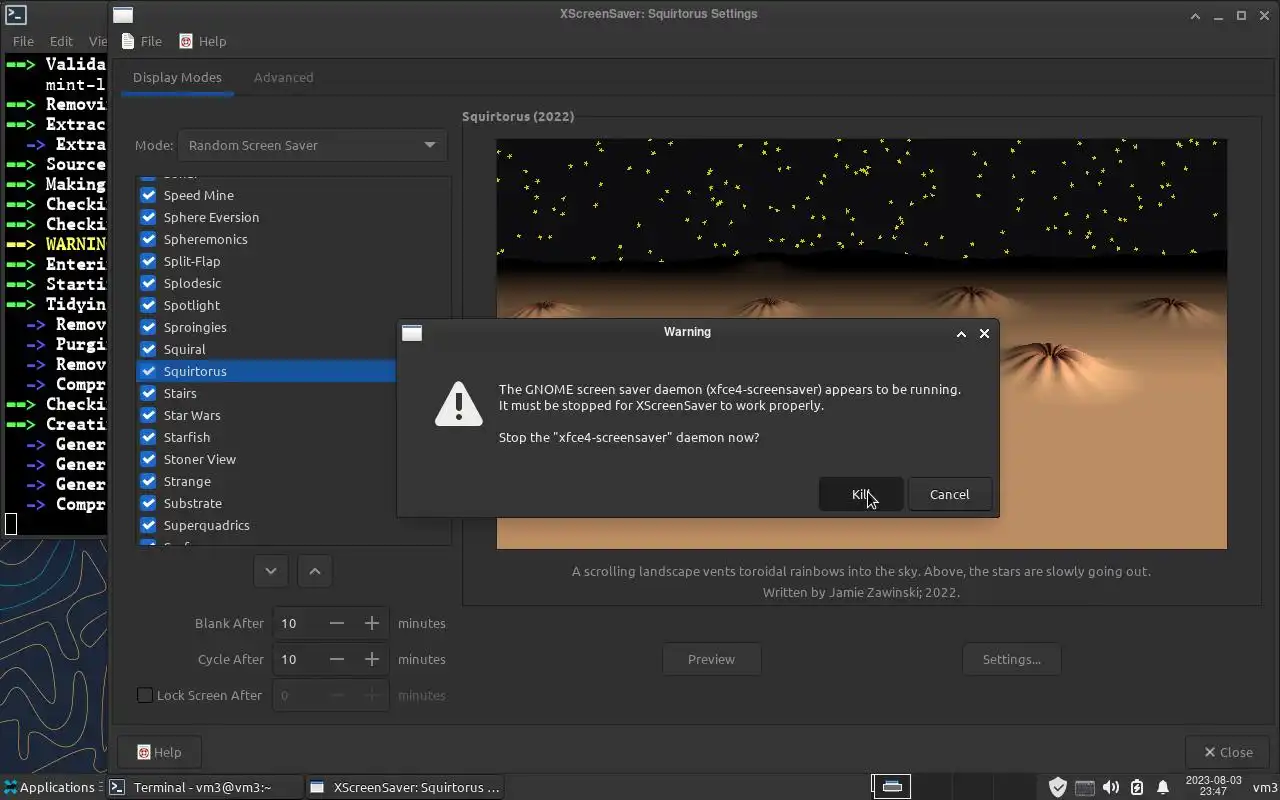The width and height of the screenshot is (1280, 800).
Task: Close the Warning dialog with the X
Action: (x=984, y=333)
